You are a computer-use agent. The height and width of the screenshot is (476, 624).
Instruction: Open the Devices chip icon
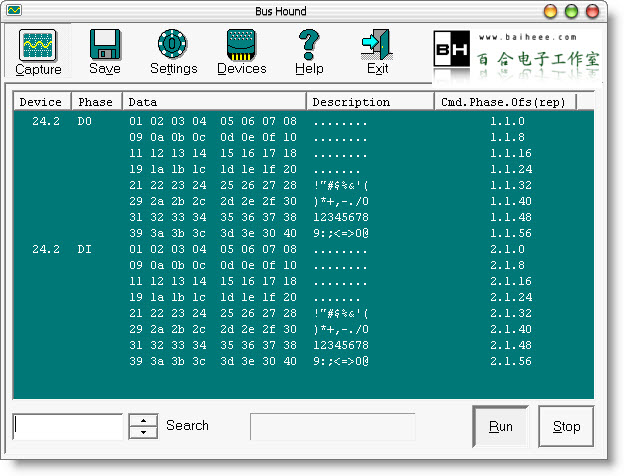(241, 45)
